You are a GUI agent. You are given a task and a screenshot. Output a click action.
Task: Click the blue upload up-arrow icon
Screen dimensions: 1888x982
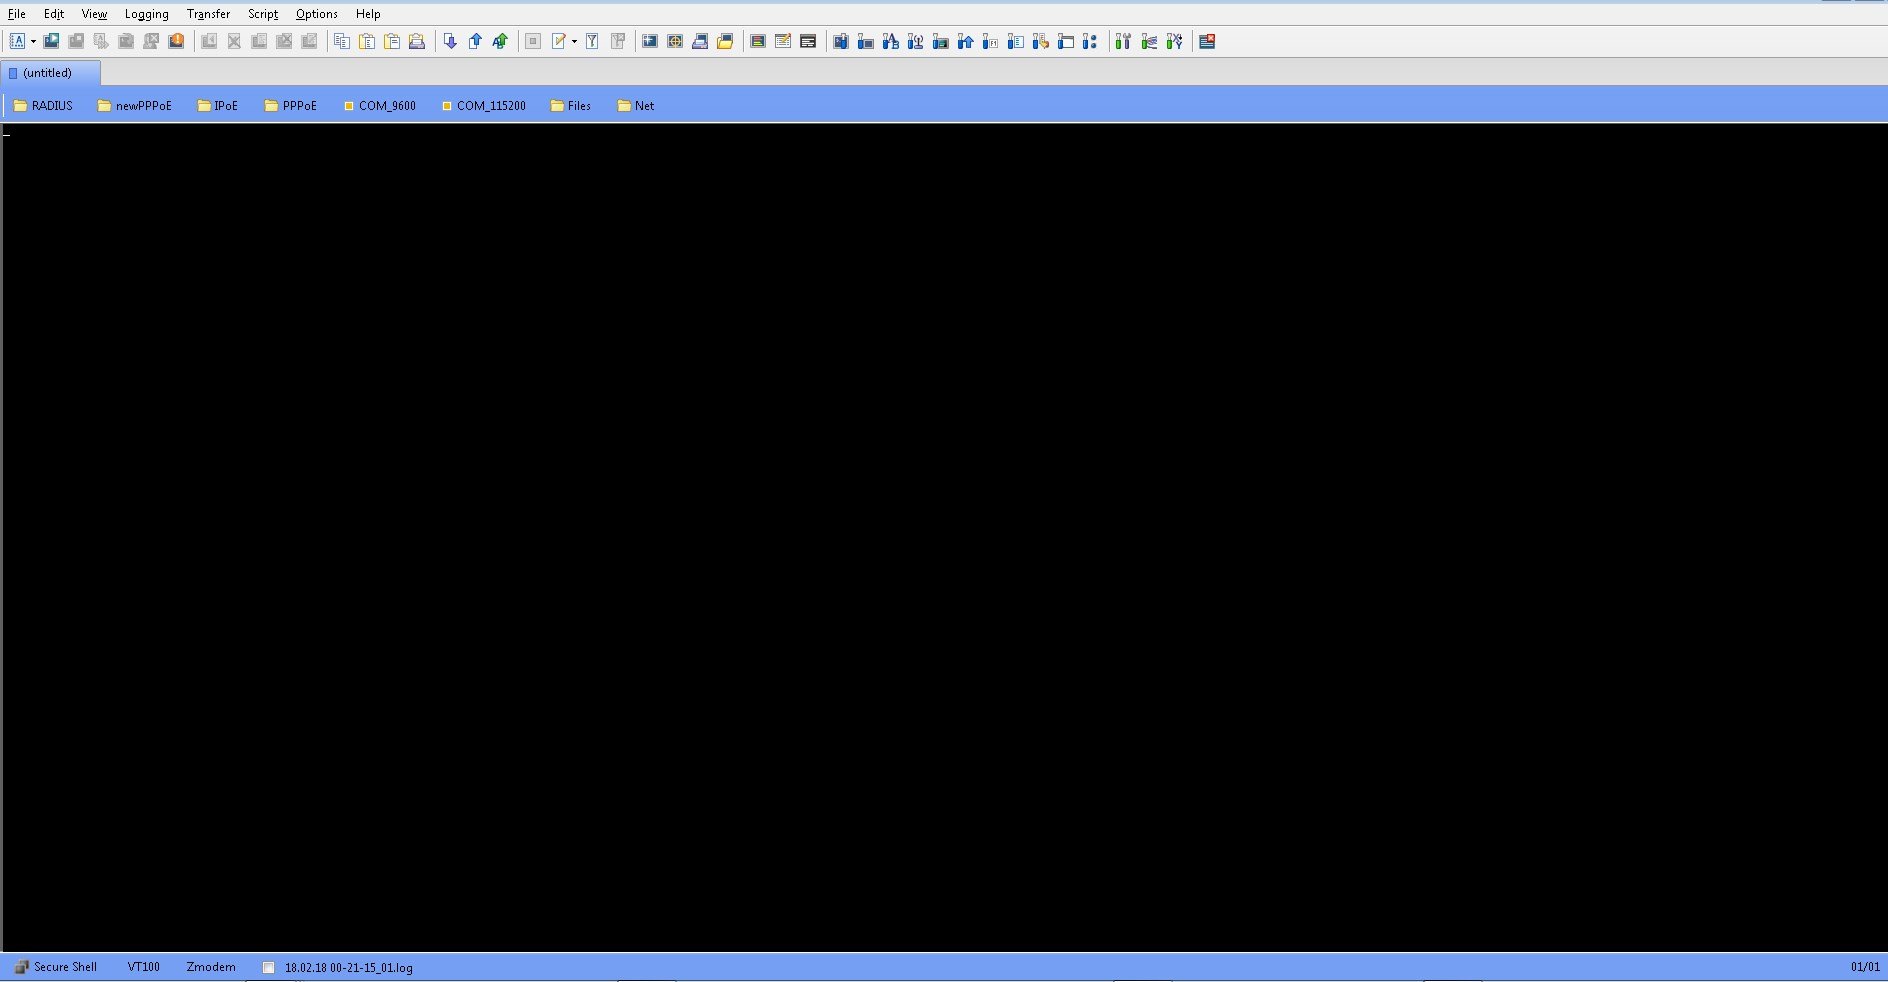pos(475,41)
